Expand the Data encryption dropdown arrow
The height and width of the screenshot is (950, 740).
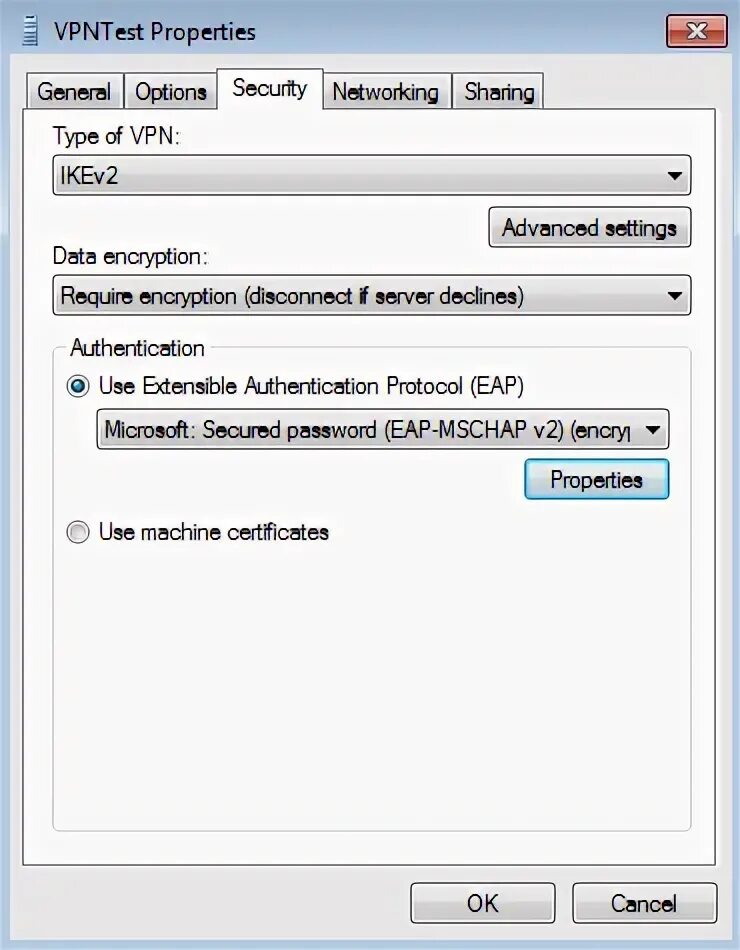[675, 296]
